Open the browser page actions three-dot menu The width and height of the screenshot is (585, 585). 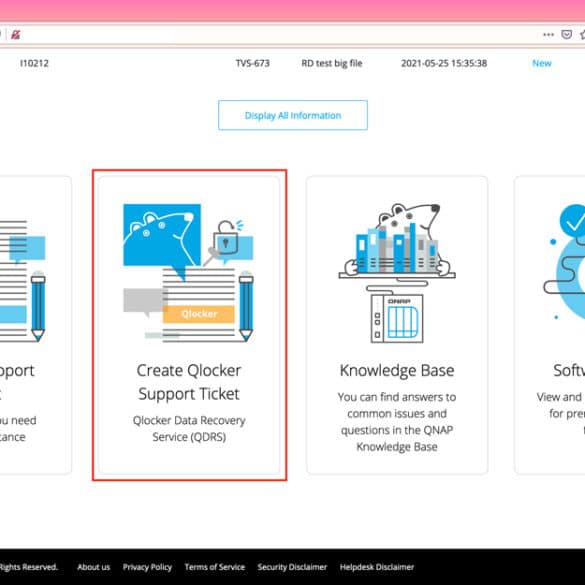(548, 35)
